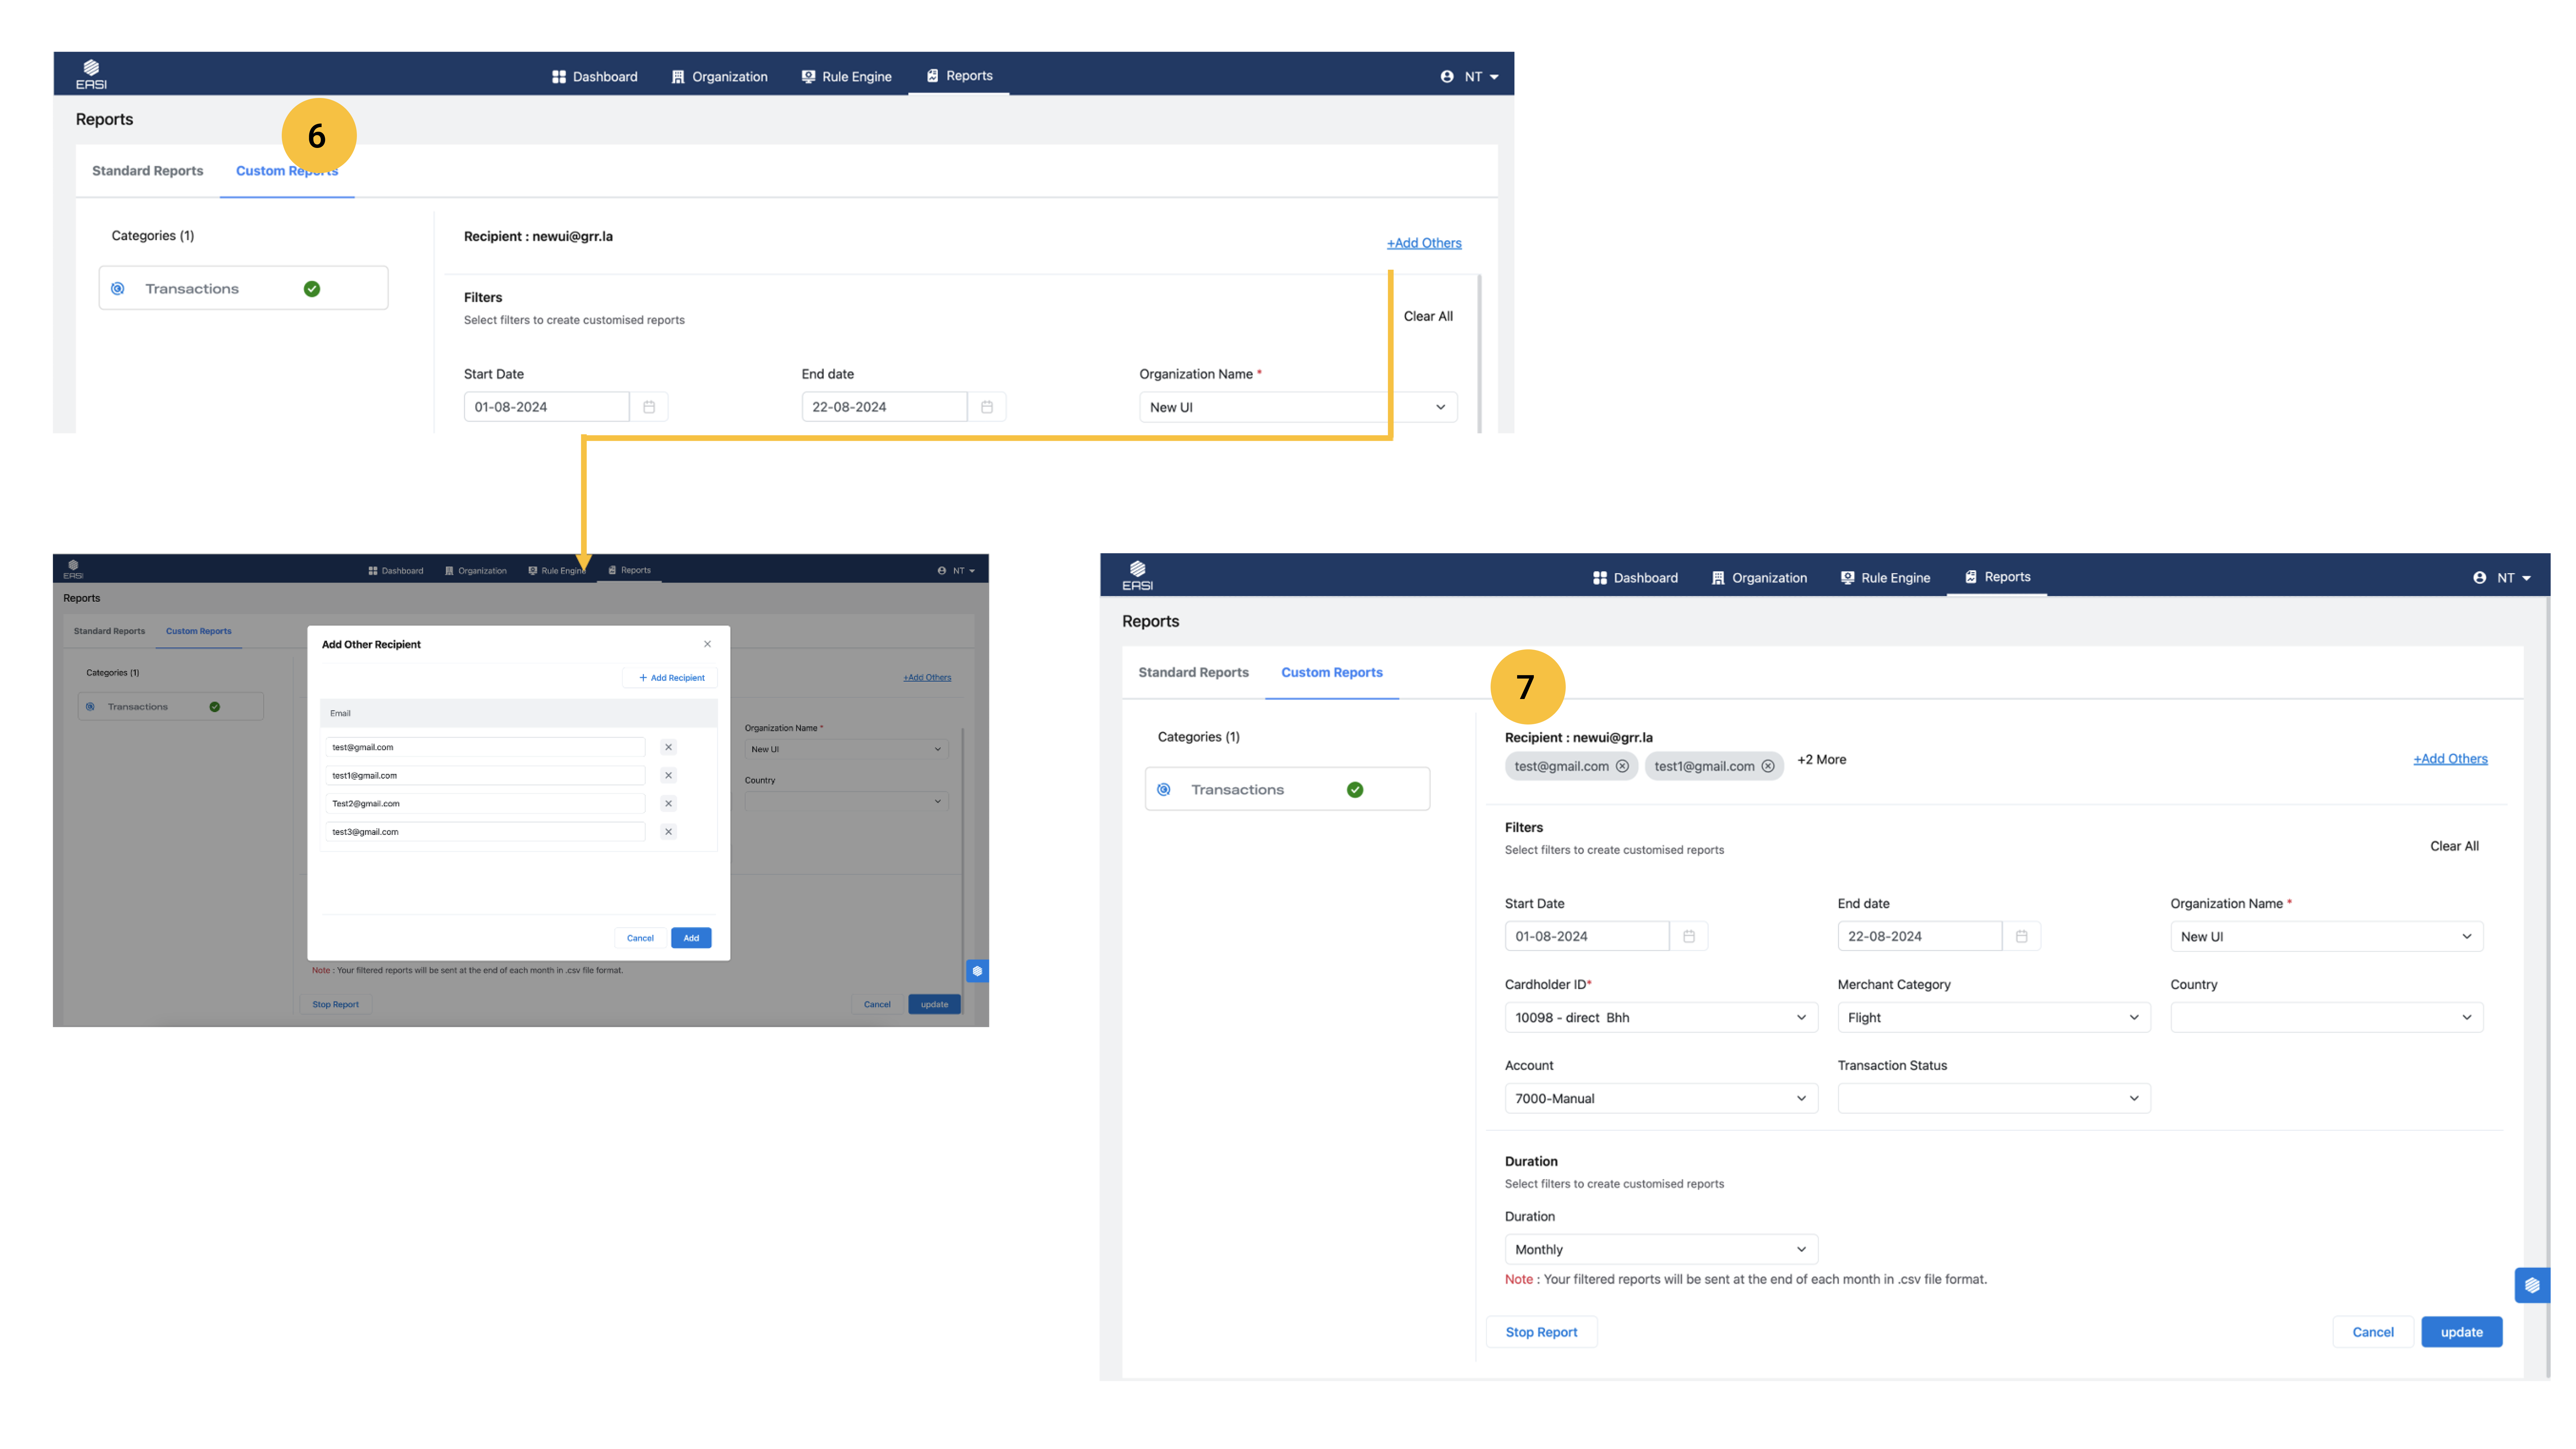Remove test1@gmail.com recipient chip

pyautogui.click(x=1768, y=766)
